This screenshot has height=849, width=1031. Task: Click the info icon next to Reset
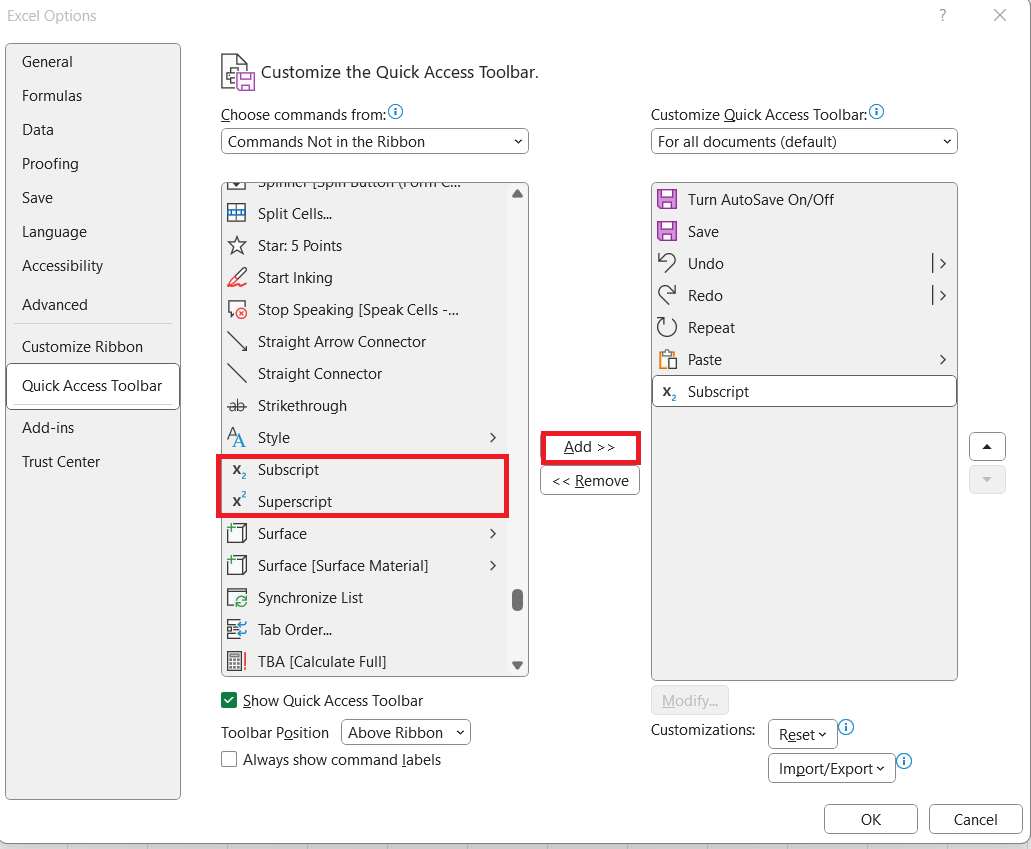click(846, 727)
